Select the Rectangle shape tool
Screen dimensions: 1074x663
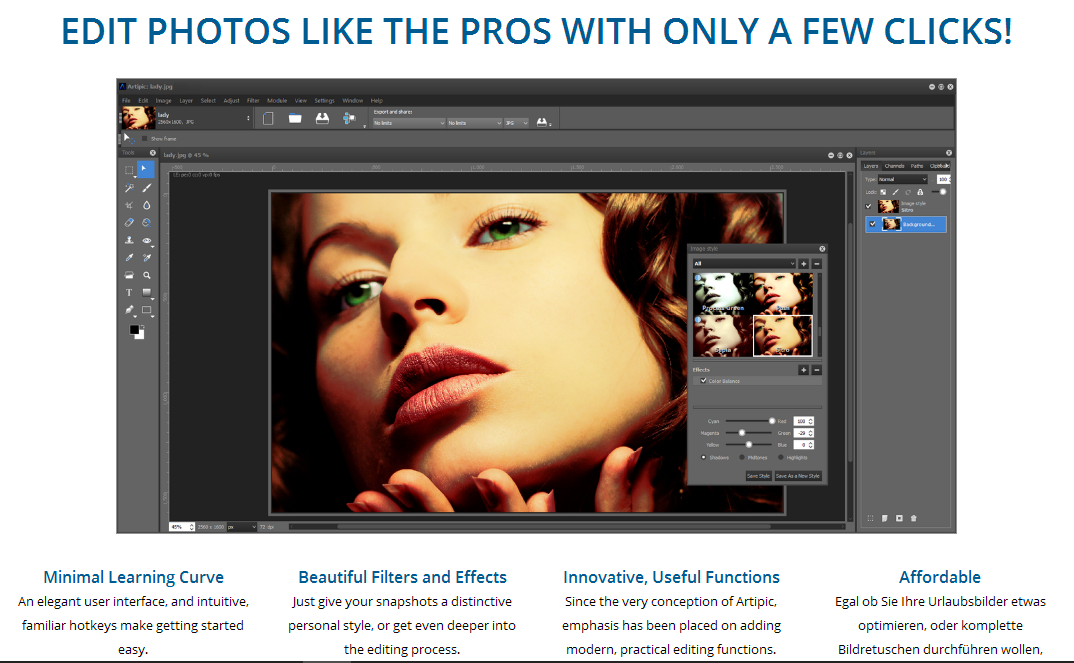pyautogui.click(x=147, y=310)
